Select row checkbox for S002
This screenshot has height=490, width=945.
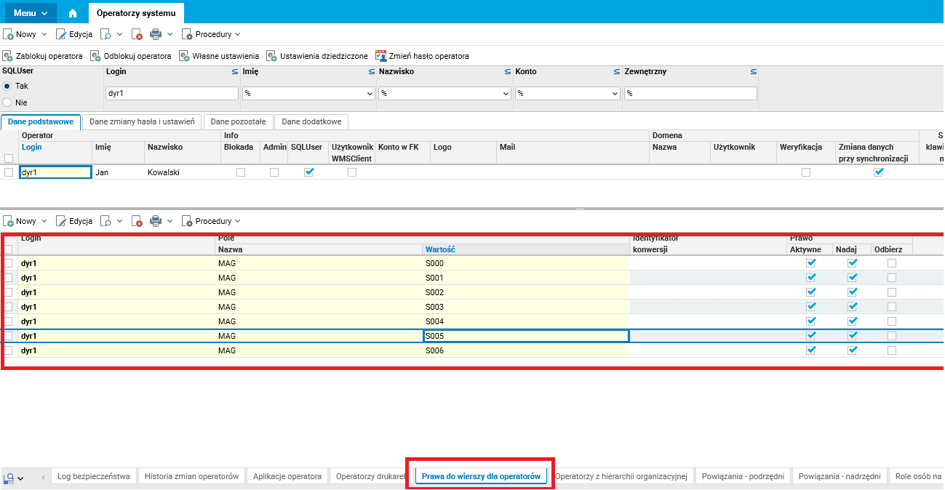point(8,292)
